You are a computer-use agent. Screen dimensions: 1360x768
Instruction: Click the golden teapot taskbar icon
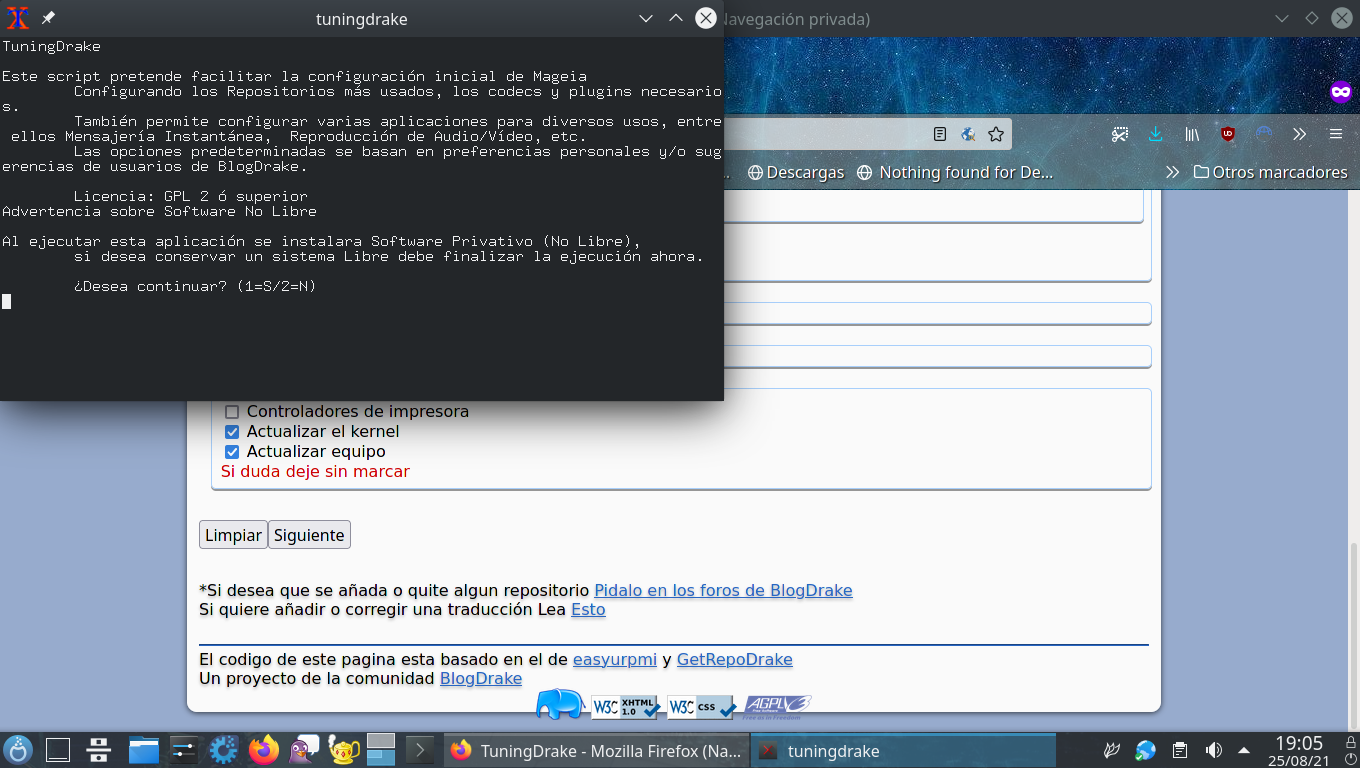coord(343,750)
